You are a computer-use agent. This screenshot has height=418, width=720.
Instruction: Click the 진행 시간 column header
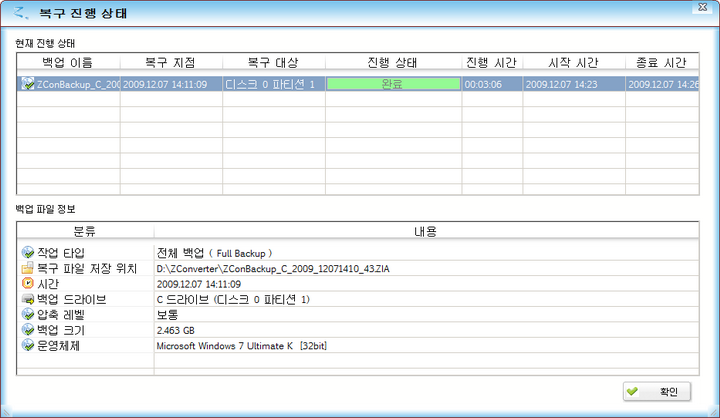coord(492,62)
